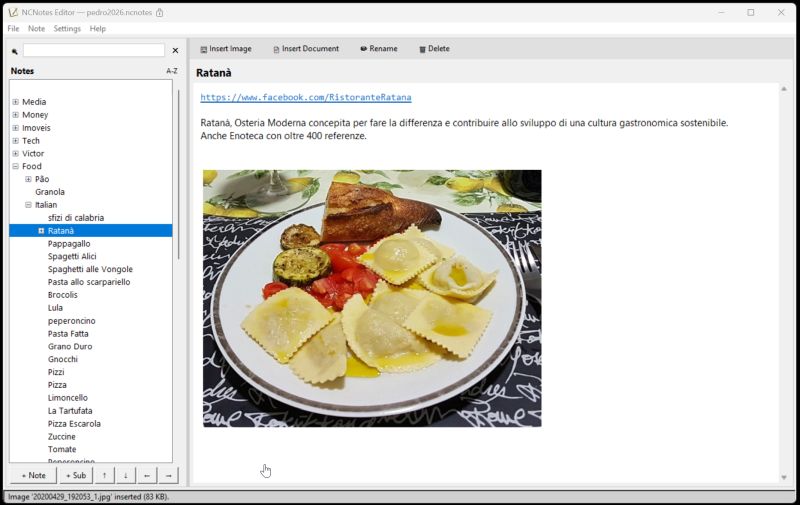Open the Spaghetti alle Vongole note
800x505 pixels.
[90, 269]
